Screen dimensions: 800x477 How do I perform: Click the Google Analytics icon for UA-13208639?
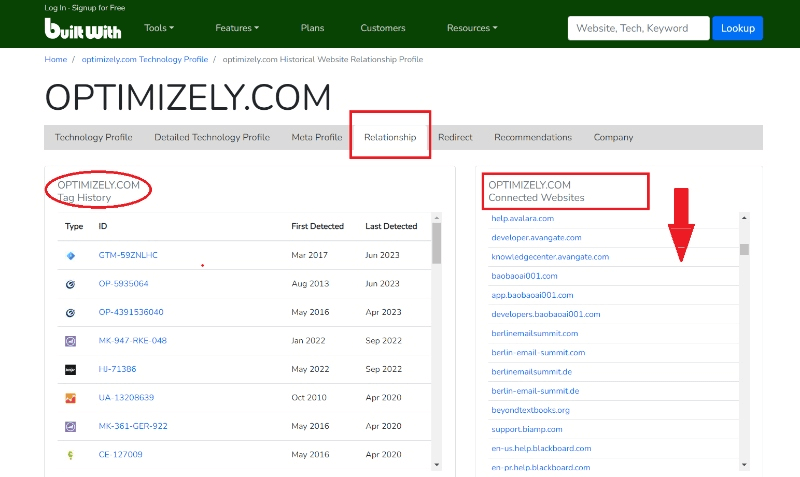(x=70, y=398)
